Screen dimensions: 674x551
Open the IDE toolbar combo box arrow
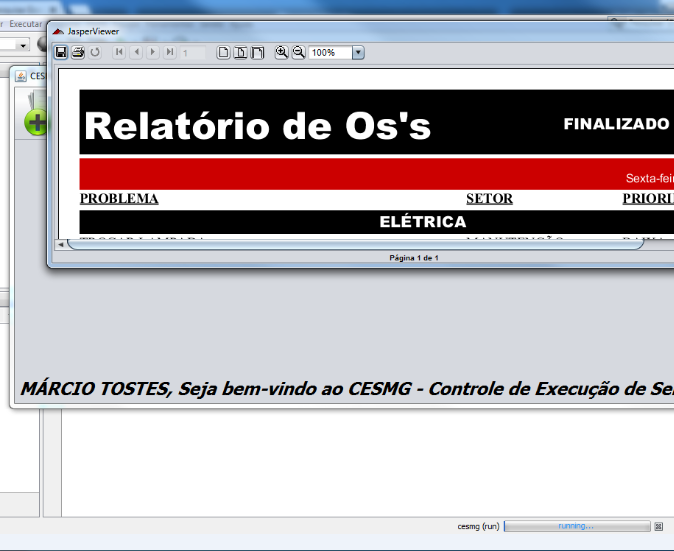(x=23, y=45)
